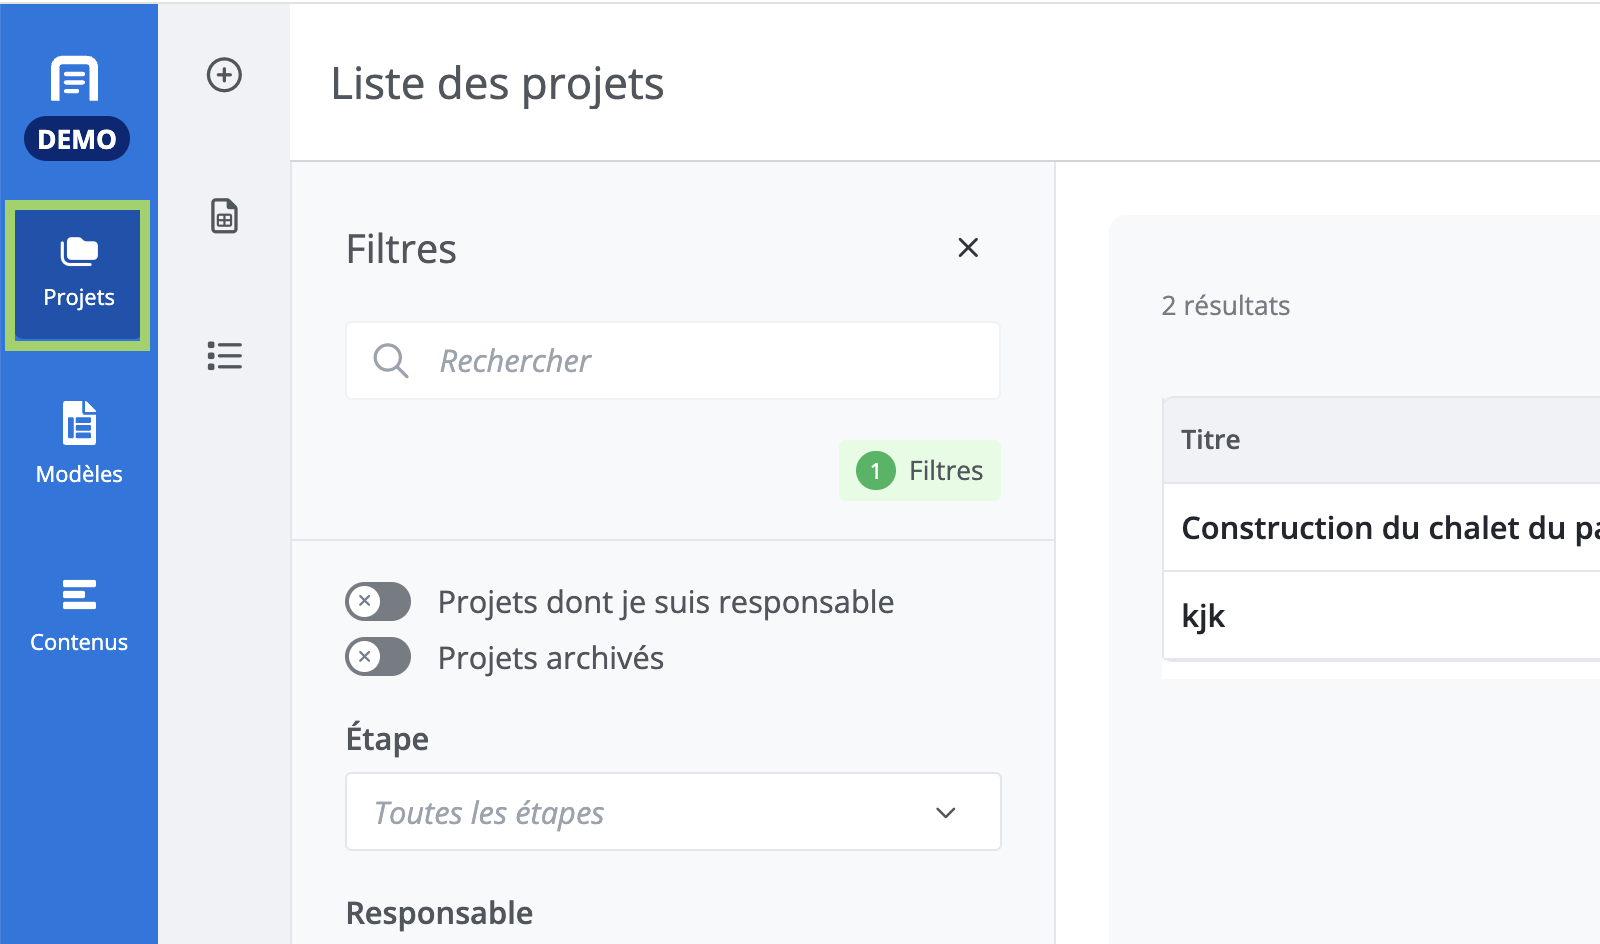This screenshot has height=944, width=1600.
Task: Open project Construction du chalet
Action: (x=1390, y=528)
